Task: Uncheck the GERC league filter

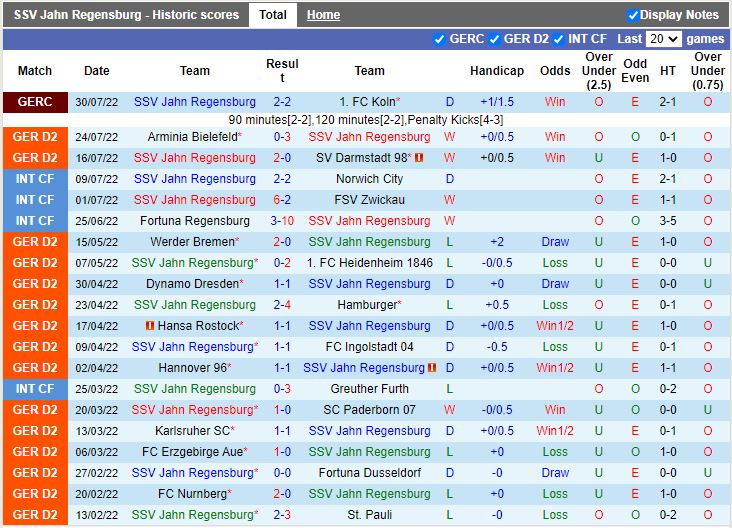Action: (x=439, y=40)
